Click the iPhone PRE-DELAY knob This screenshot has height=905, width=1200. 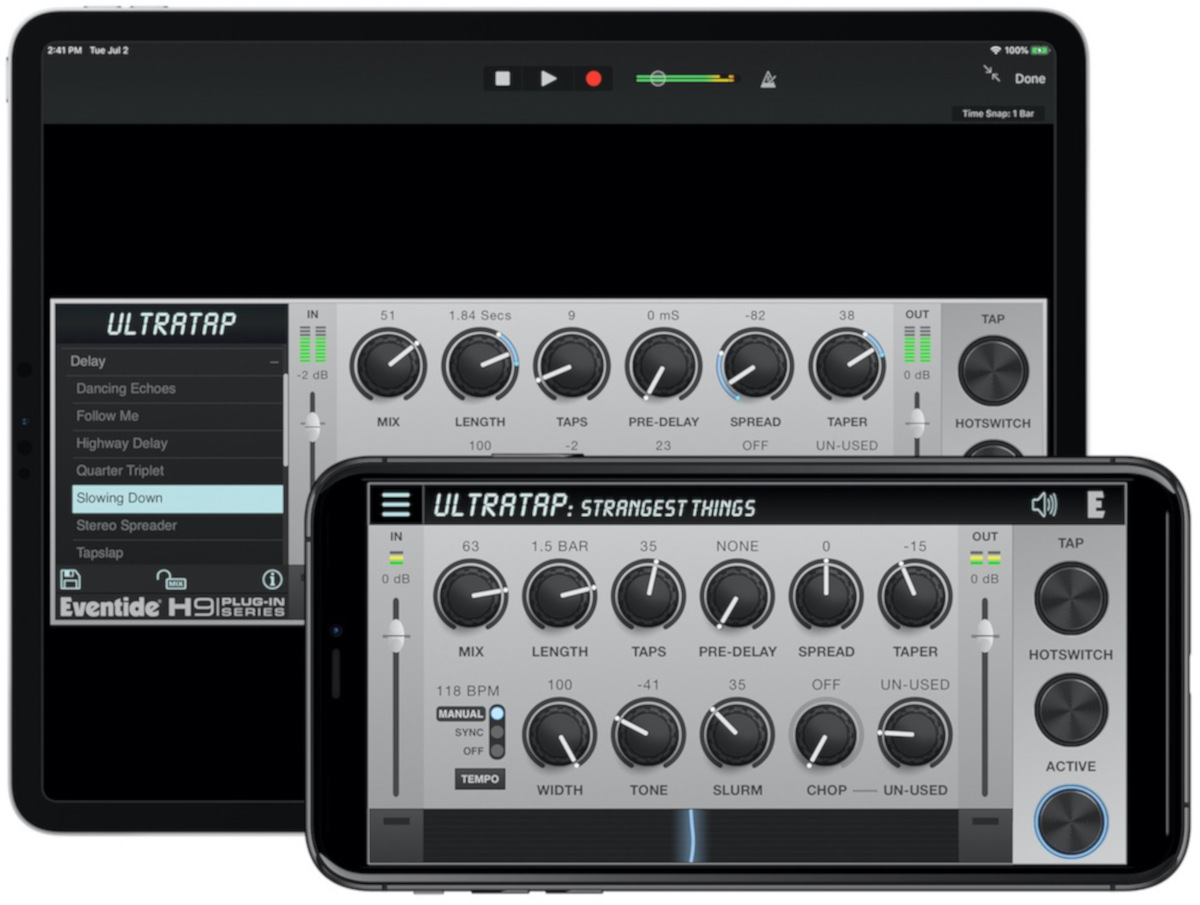[738, 596]
